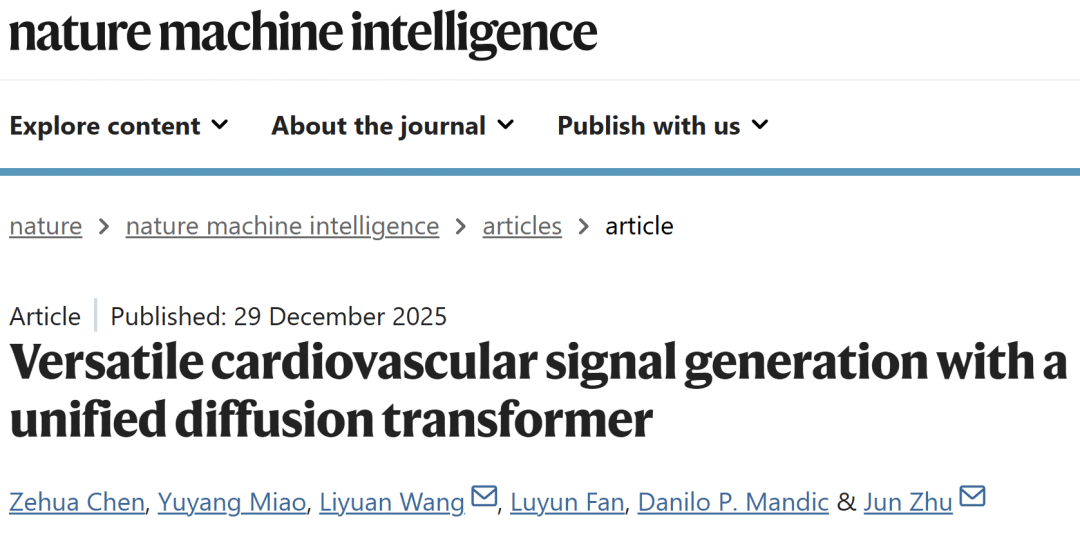Screen dimensions: 1080x539
Task: Go to the nature breadcrumb link
Action: [45, 226]
